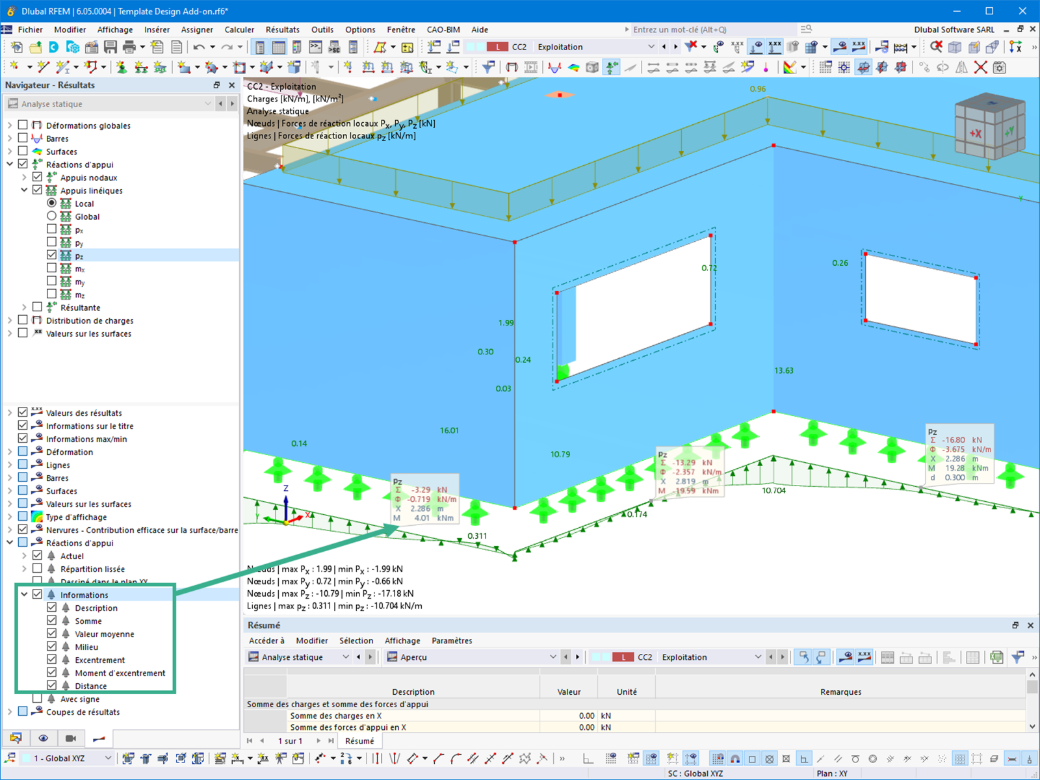Click Accéder à in Résumé panel
The image size is (1040, 780).
pos(267,641)
